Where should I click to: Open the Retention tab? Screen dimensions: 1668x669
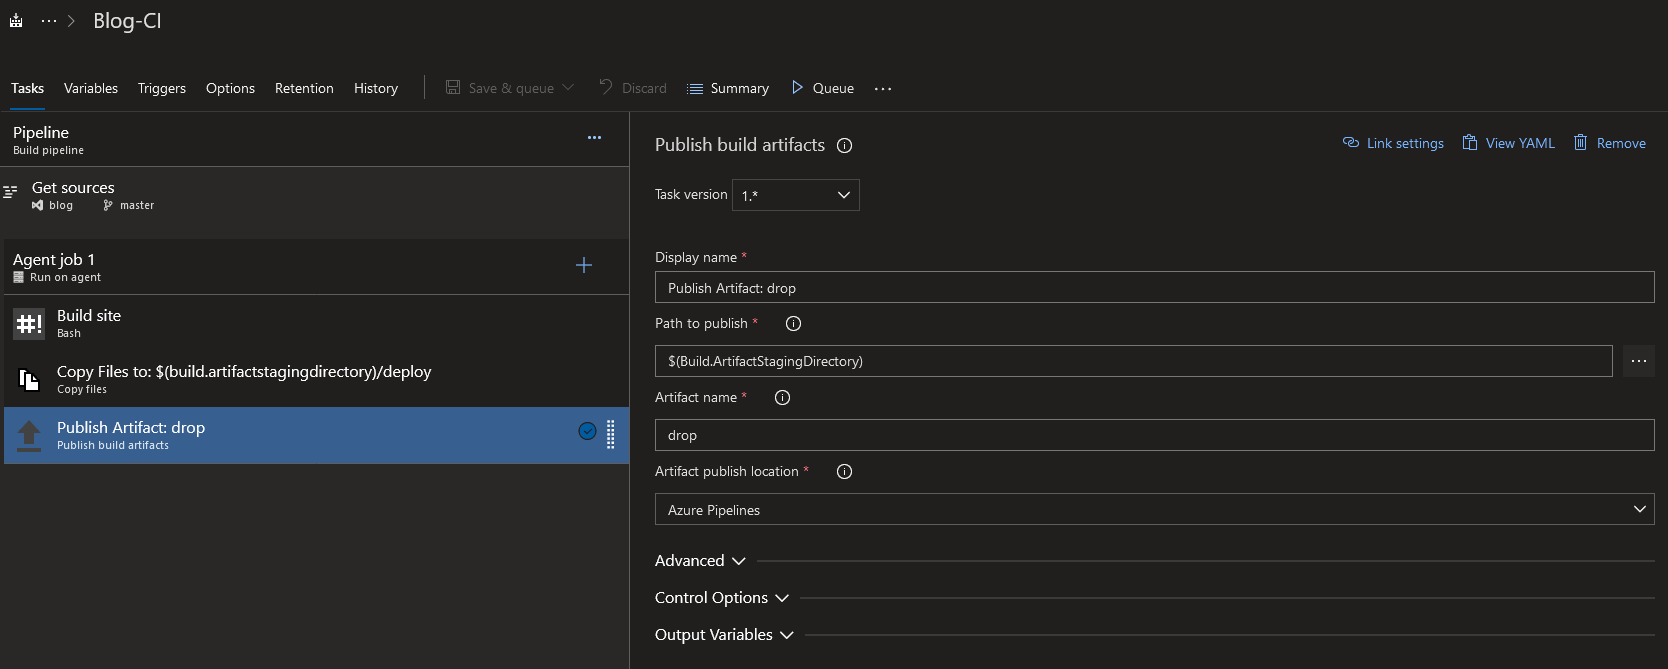coord(304,88)
